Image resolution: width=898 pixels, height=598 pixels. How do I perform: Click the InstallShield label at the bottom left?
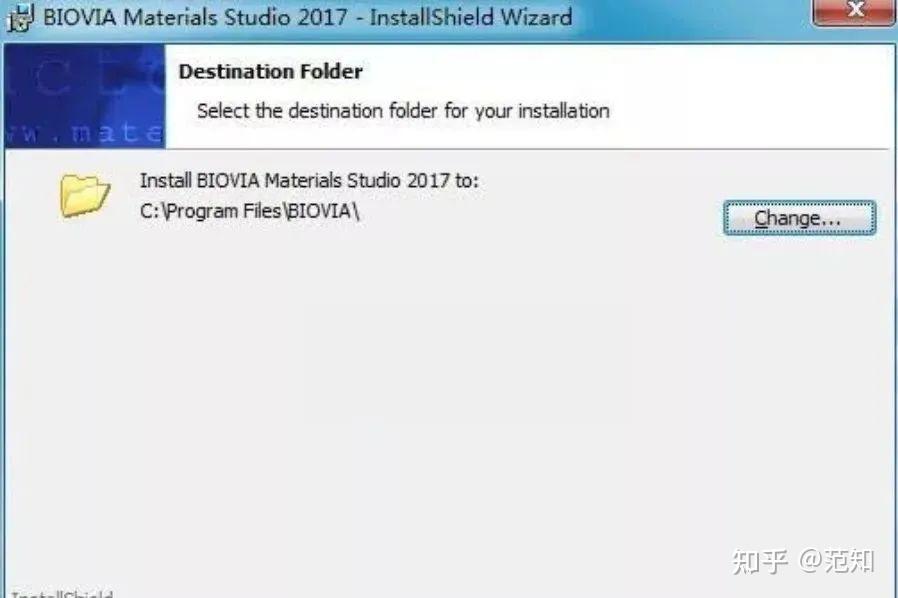point(62,593)
